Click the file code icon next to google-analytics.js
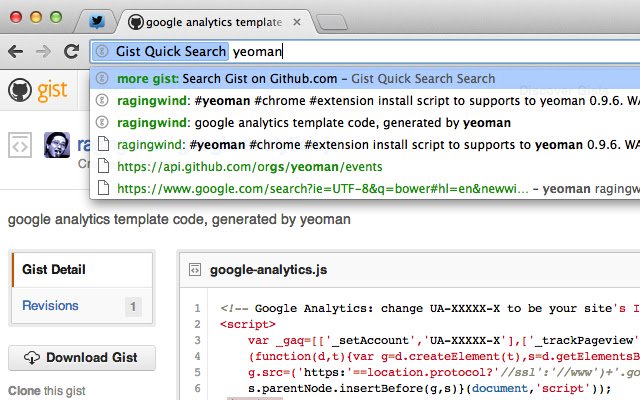Screen dimensions: 640x400 pyautogui.click(x=195, y=270)
